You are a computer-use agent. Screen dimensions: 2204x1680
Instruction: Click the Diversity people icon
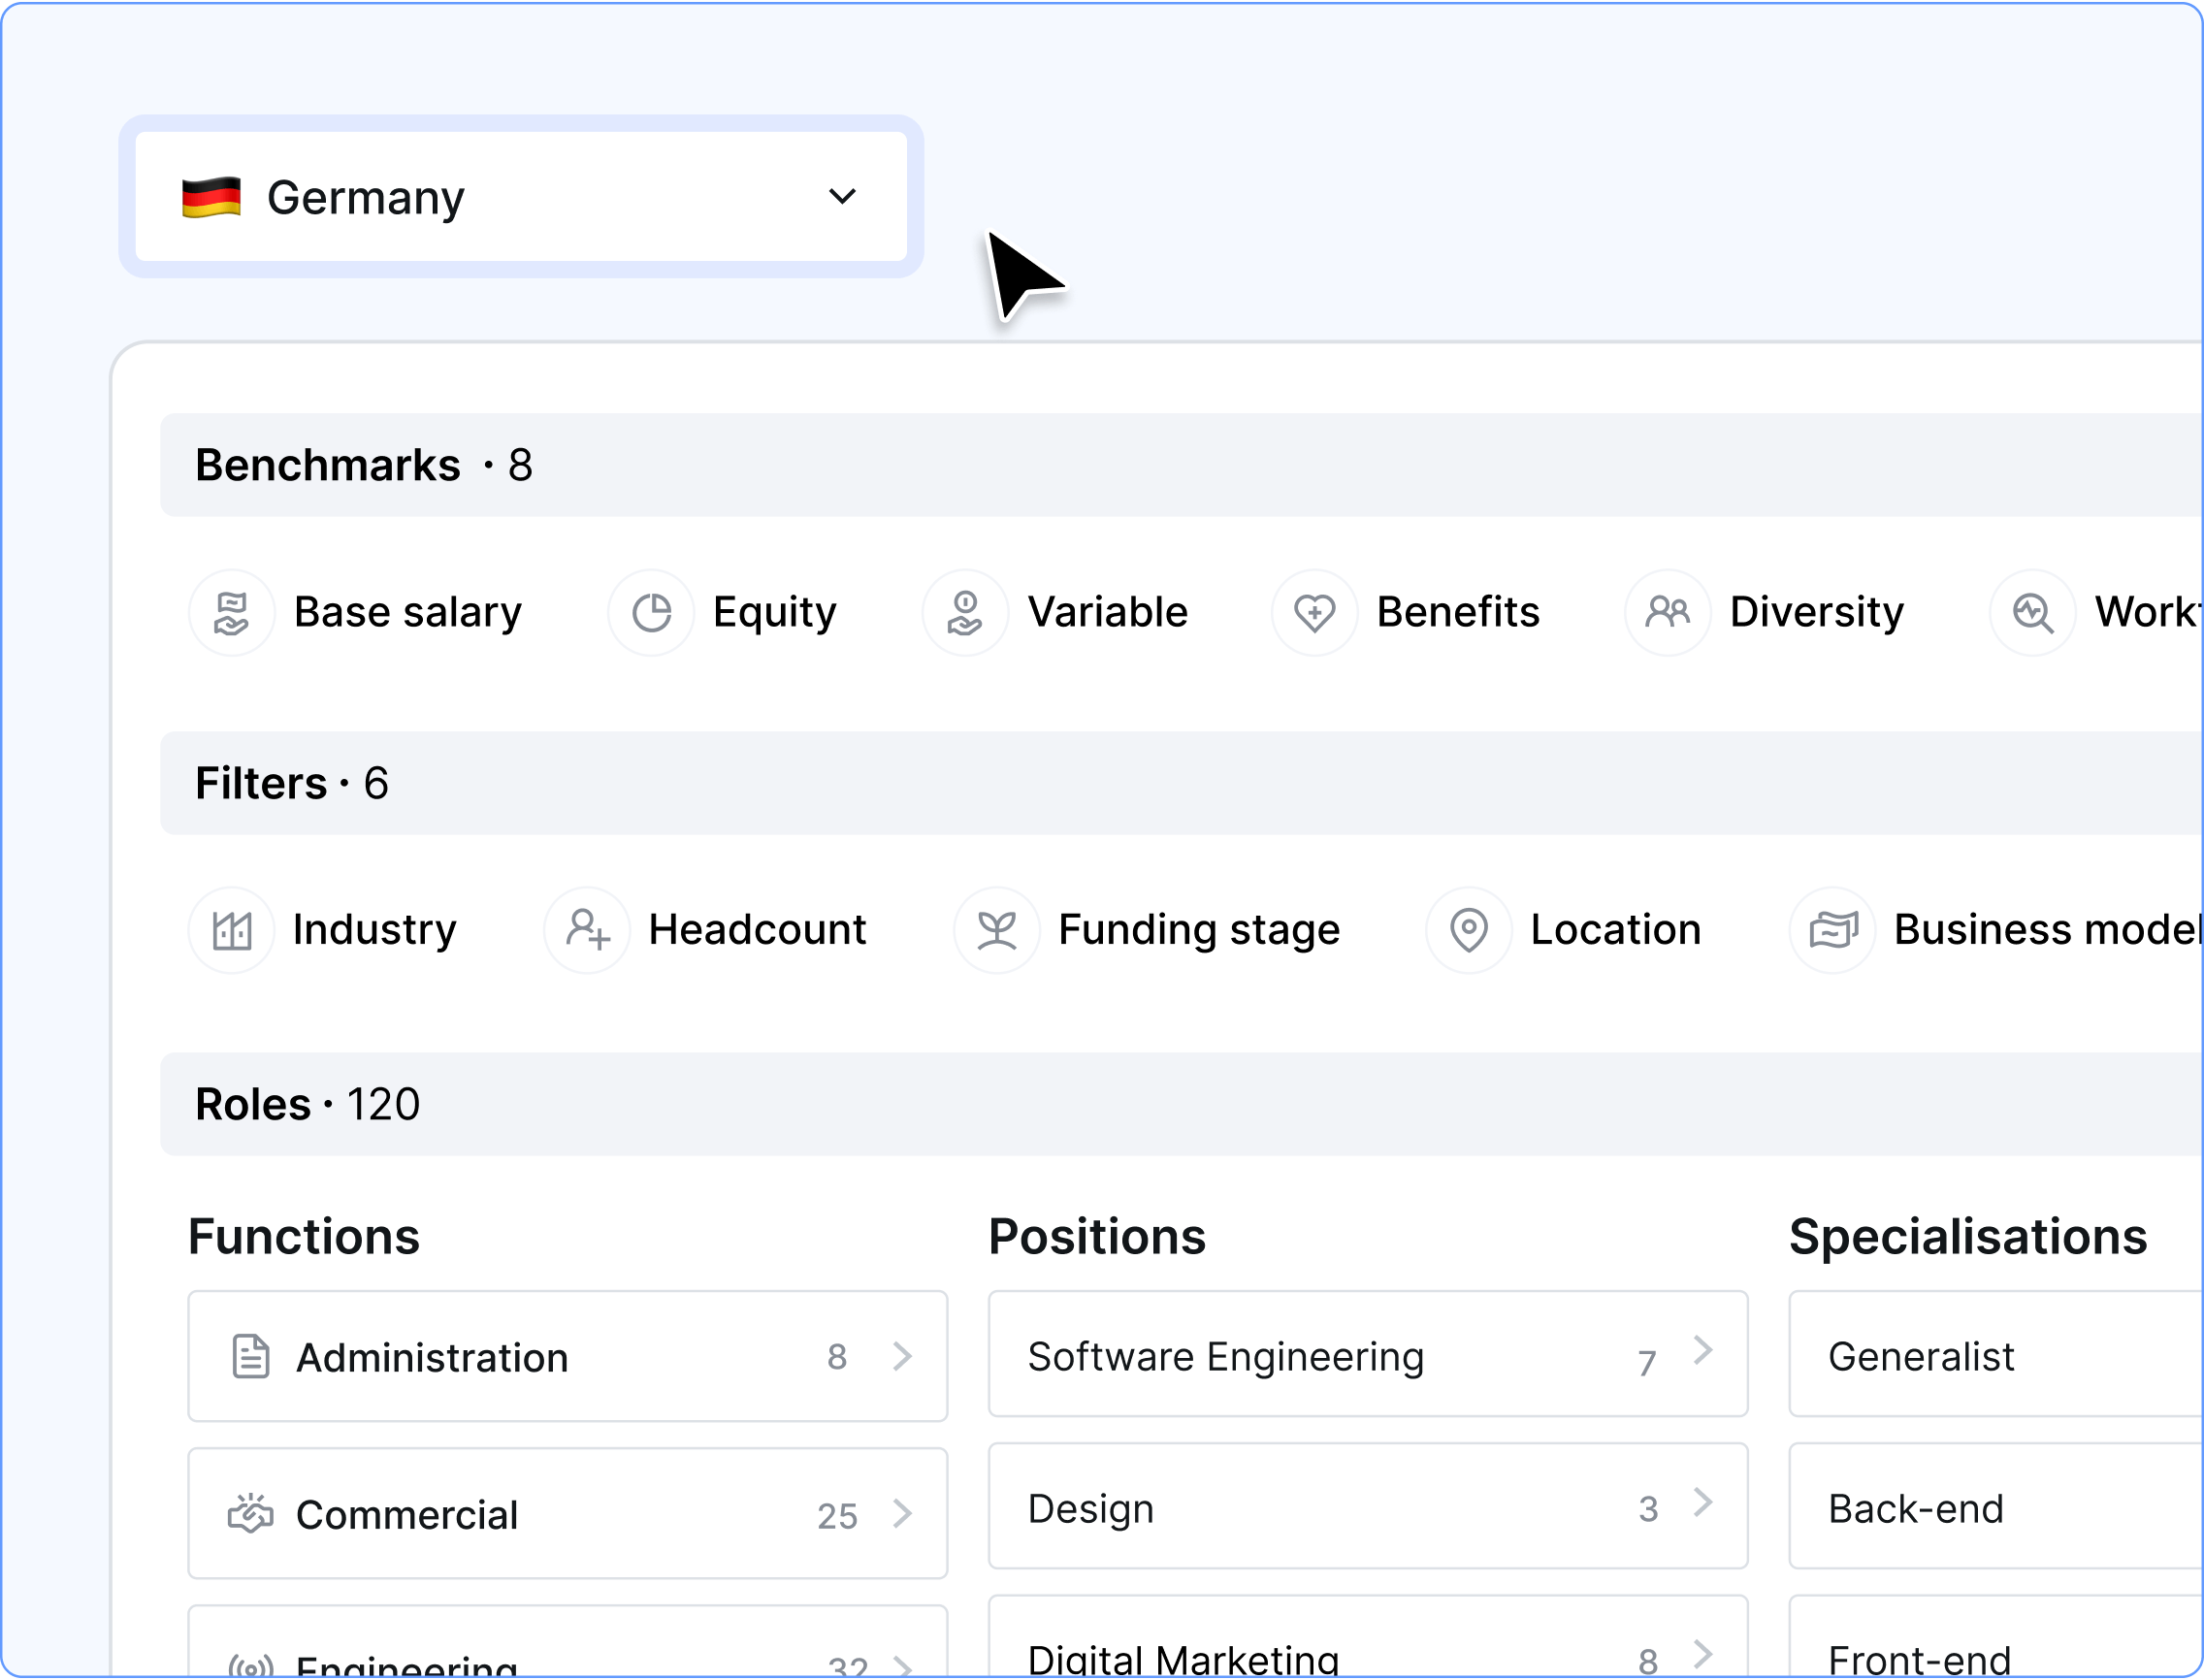1667,612
